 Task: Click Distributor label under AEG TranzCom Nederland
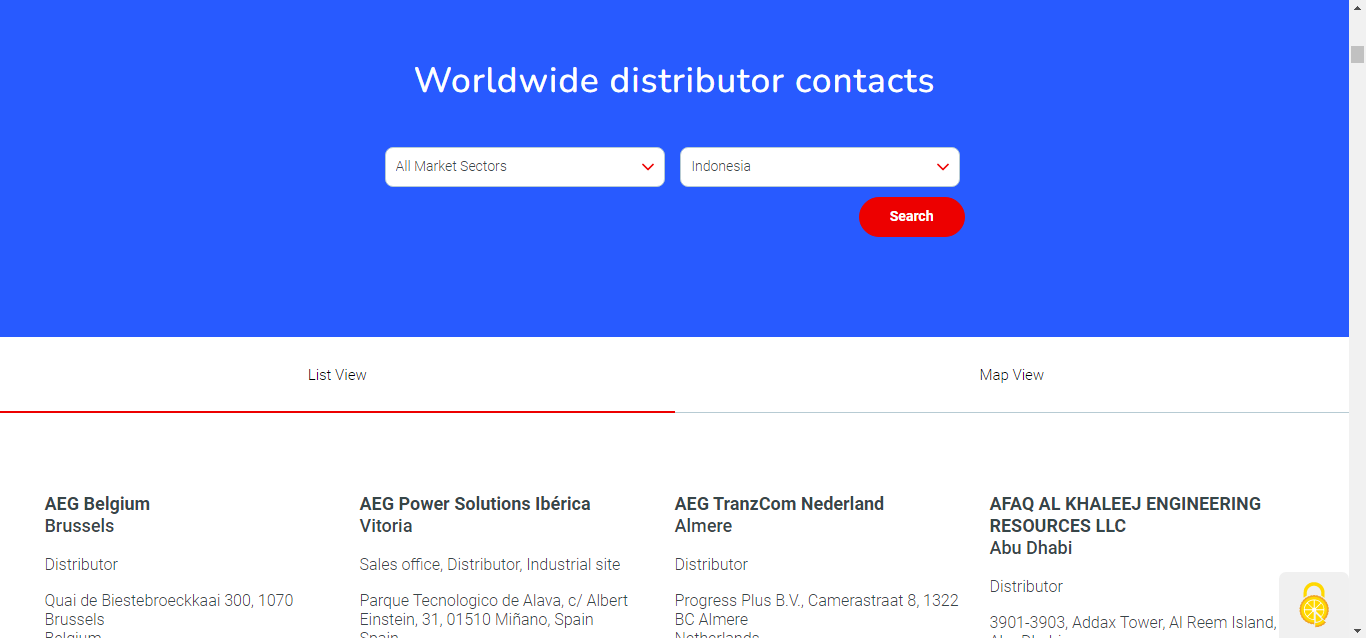711,565
